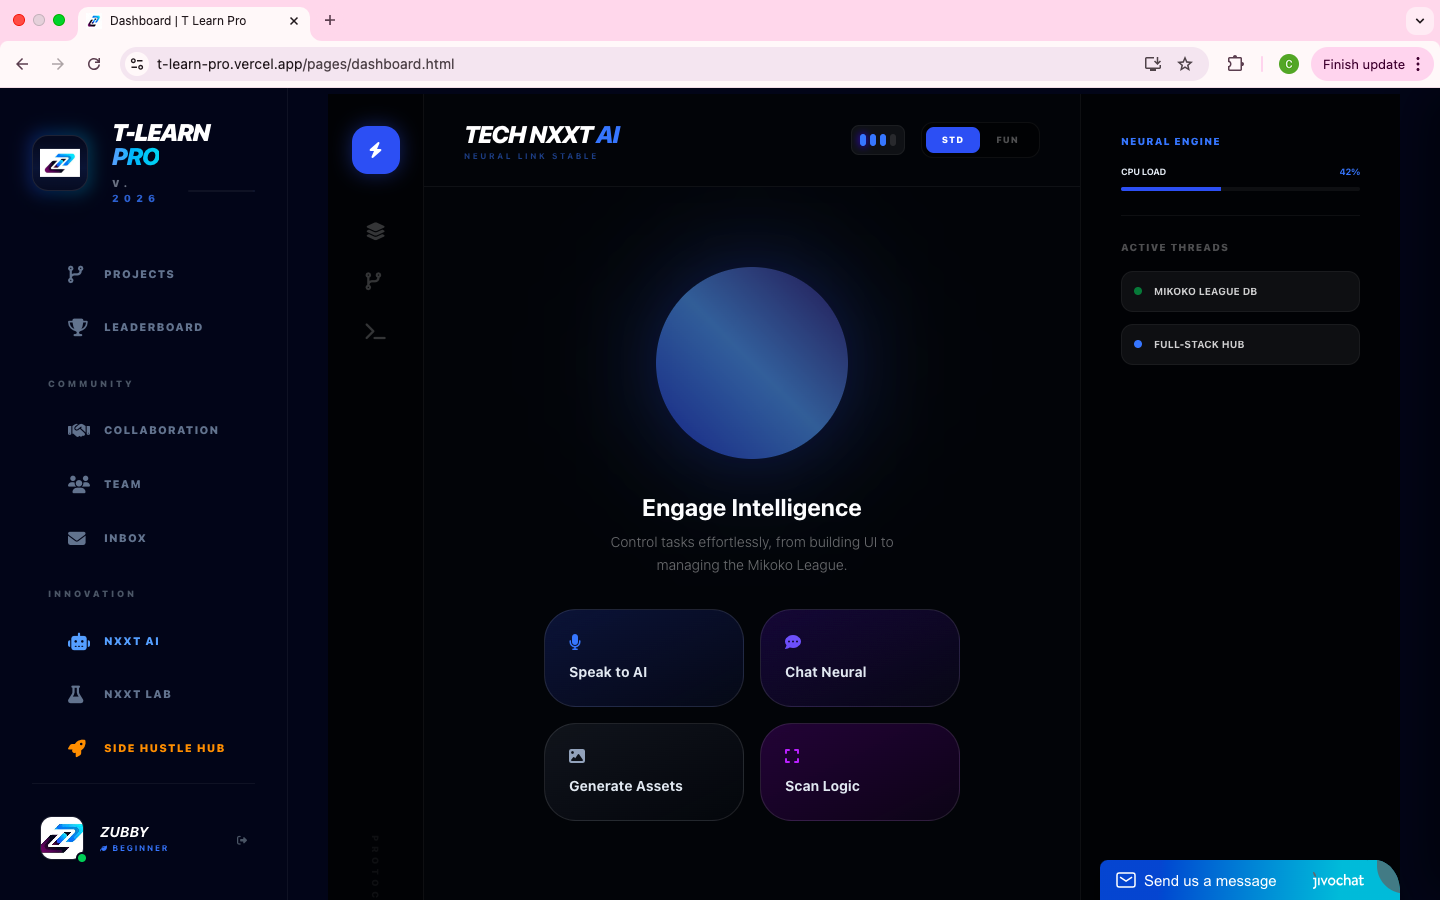Screen dimensions: 1440x900
Task: Click the logout icon beside ZUBBY
Action: [242, 840]
